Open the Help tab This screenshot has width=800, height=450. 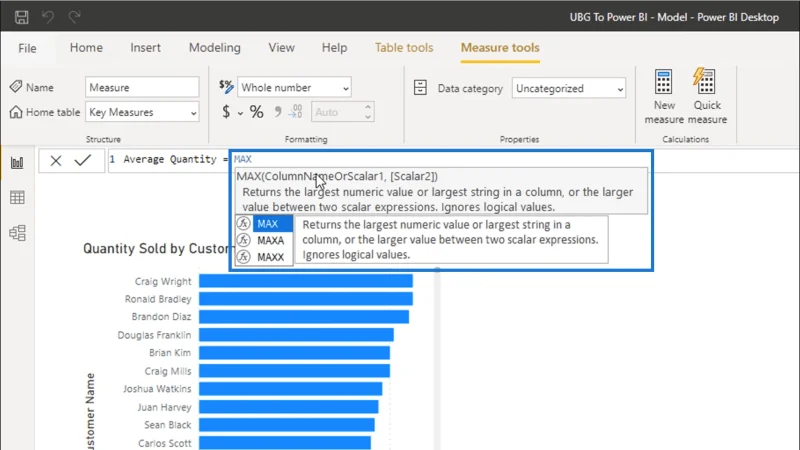334,47
